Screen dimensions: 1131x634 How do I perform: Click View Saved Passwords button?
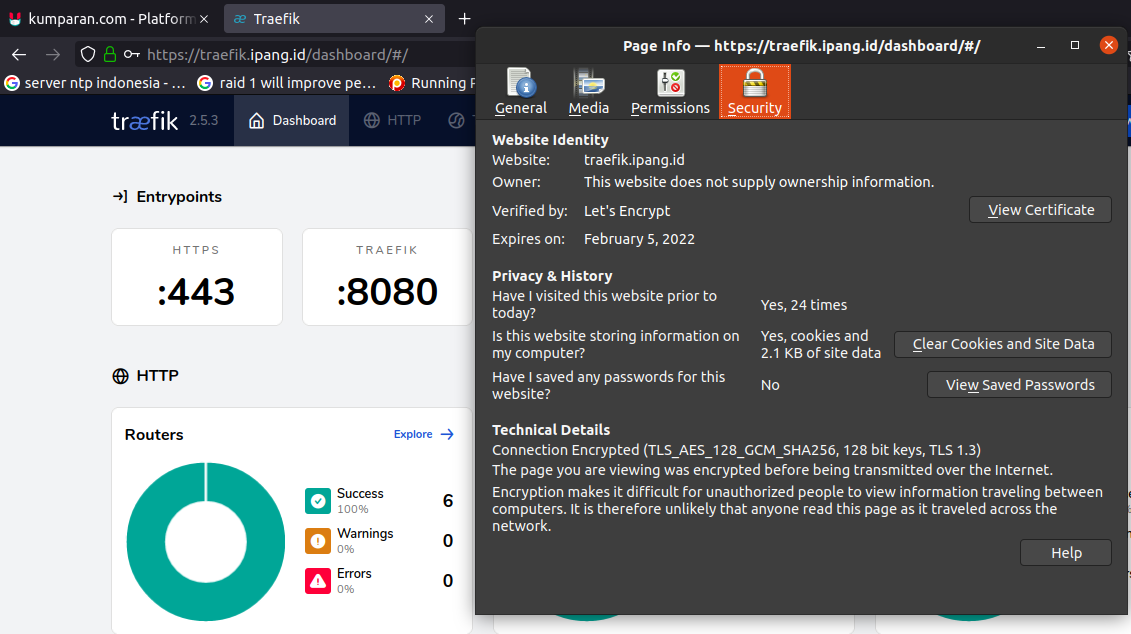[x=1018, y=384]
